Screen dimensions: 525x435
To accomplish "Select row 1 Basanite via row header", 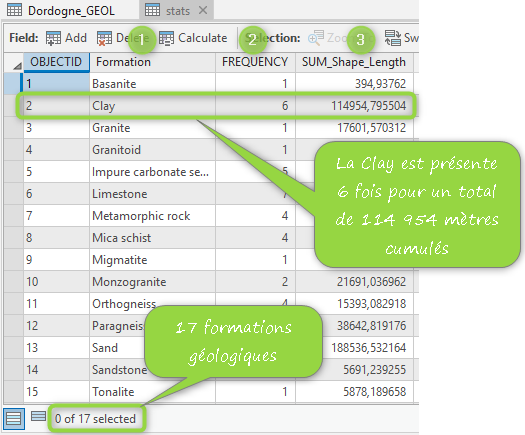I will [x=13, y=83].
